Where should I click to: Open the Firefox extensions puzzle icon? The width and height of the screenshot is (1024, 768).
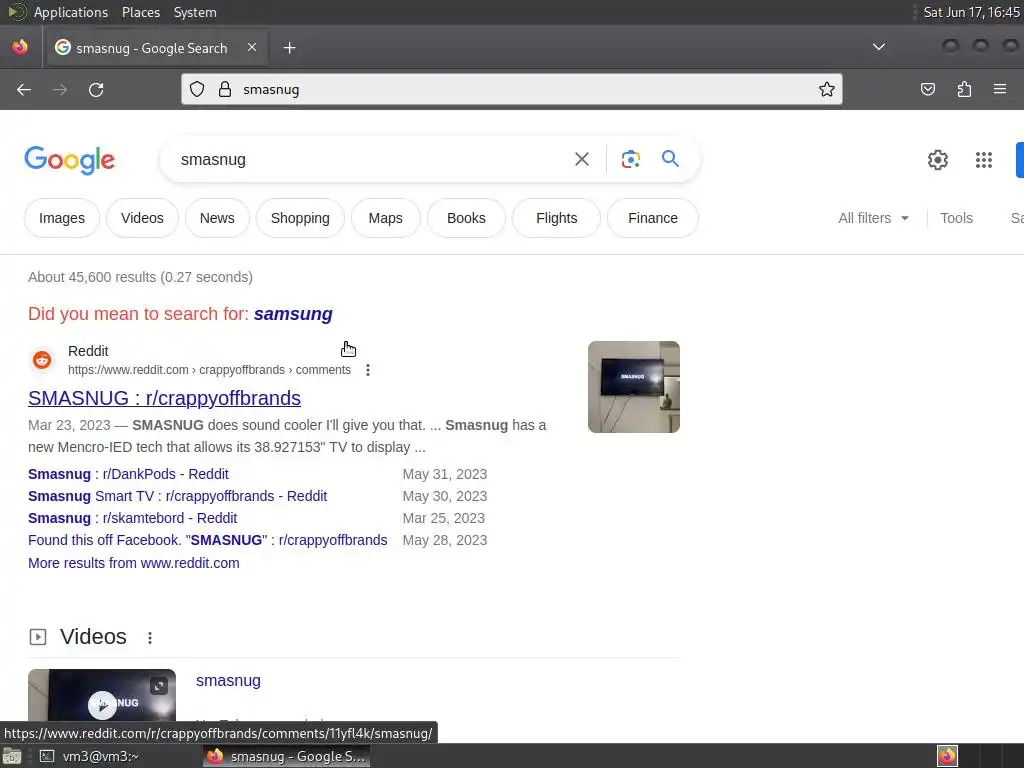(x=964, y=89)
